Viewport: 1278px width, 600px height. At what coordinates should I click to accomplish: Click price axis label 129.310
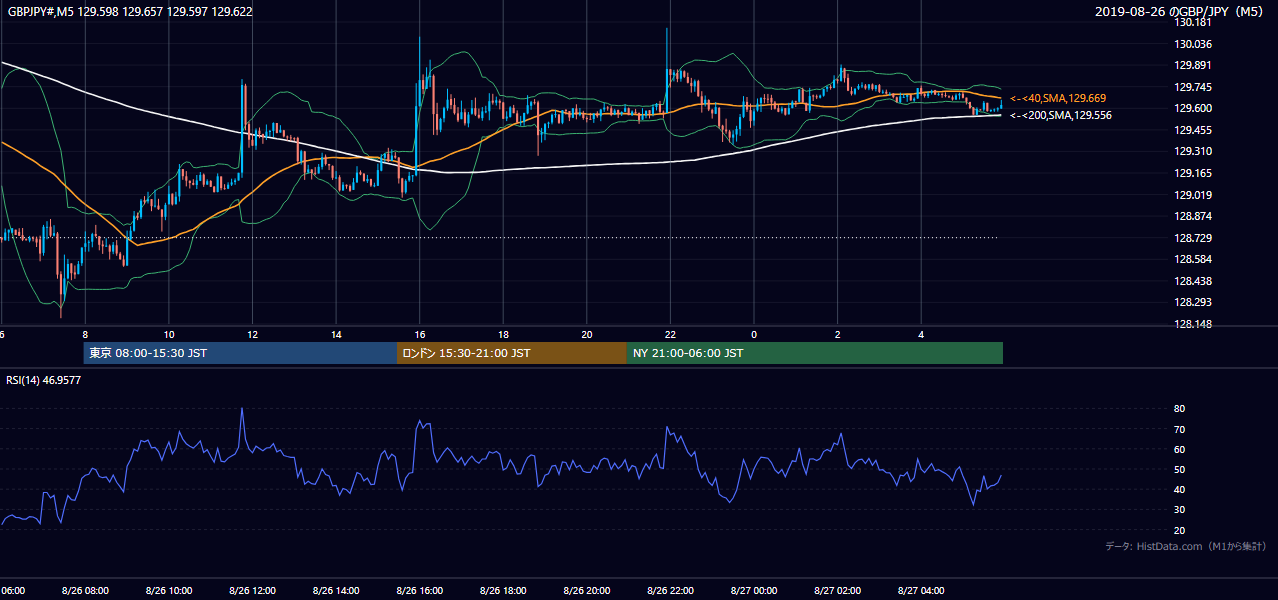tap(1194, 151)
